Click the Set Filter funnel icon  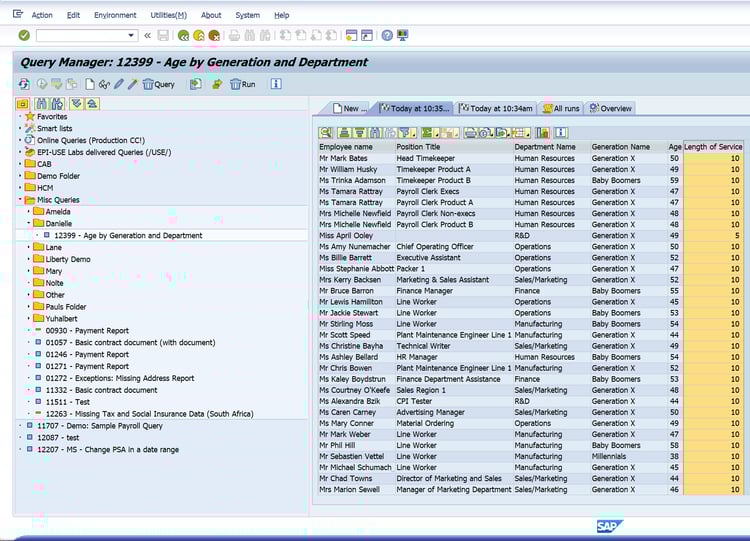(407, 132)
